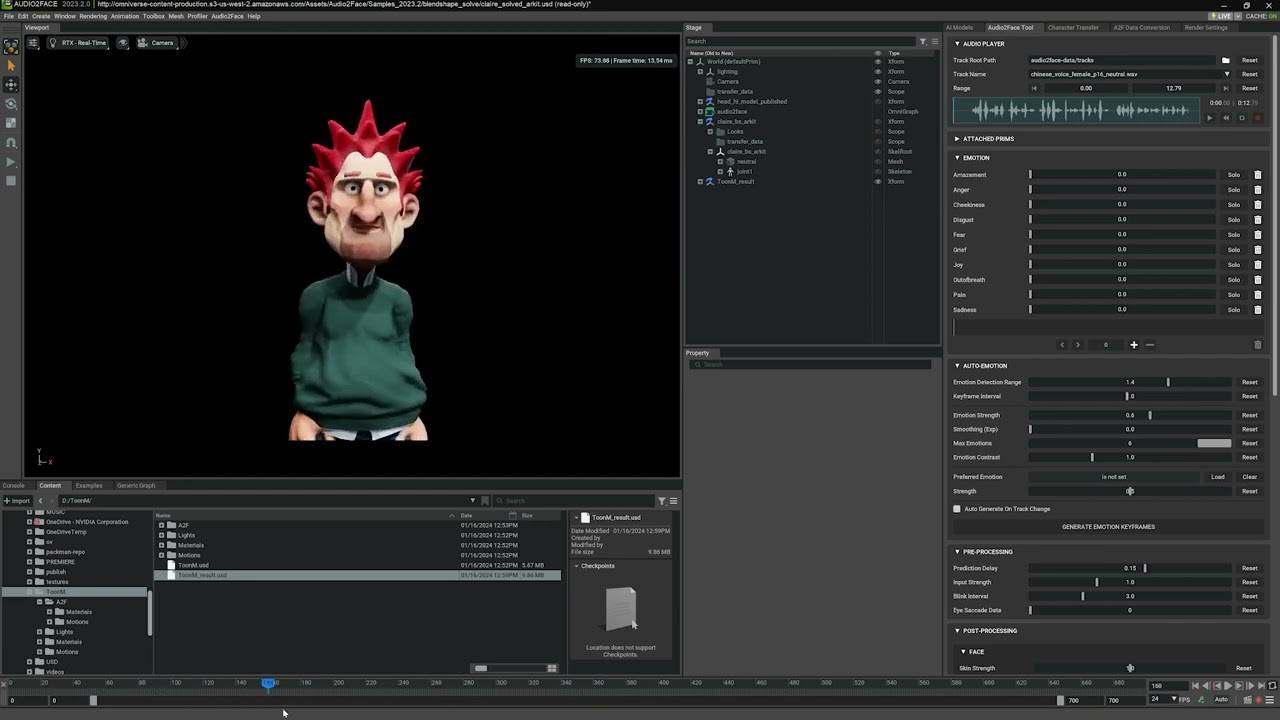Open the Audio2Face menu in the menu bar
This screenshot has height=720, width=1280.
[227, 16]
